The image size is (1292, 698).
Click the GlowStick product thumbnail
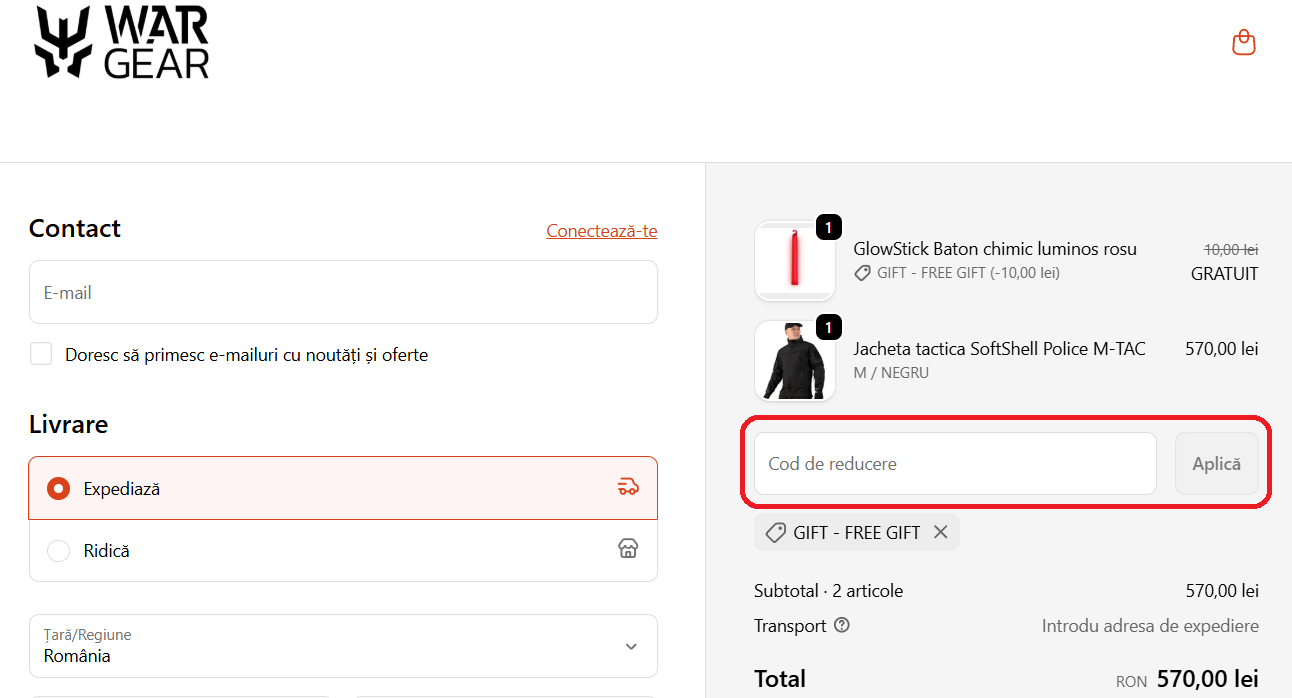[795, 261]
